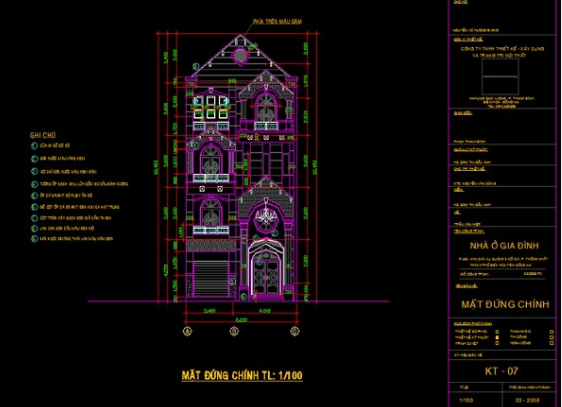This screenshot has height=407, width=562.
Task: Click the company name 'CÔNG TY TNHH THIẾT KẾ - XÂY DỰNG'
Action: click(x=502, y=48)
